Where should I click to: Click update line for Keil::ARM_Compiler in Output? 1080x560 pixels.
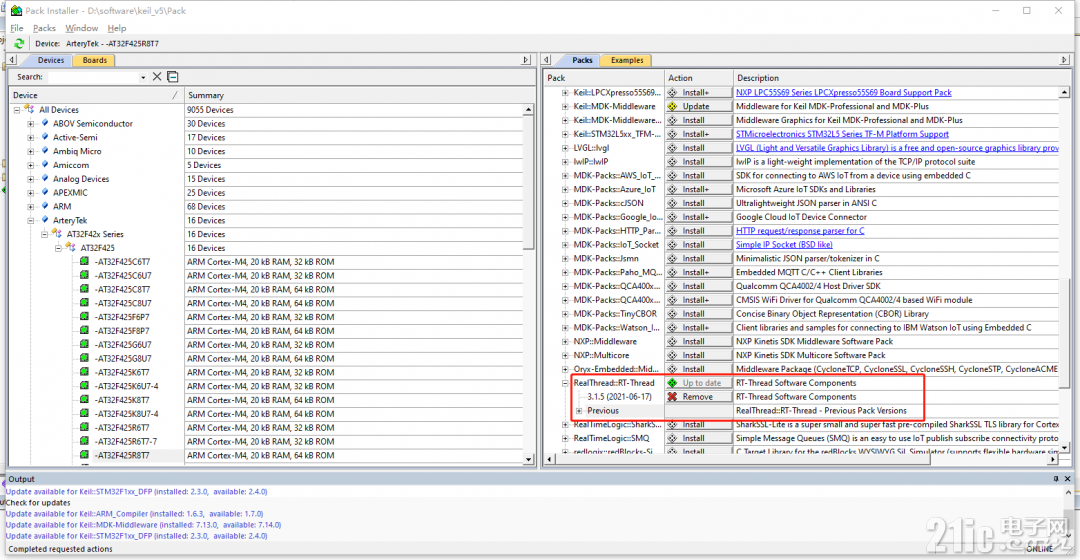(x=134, y=514)
